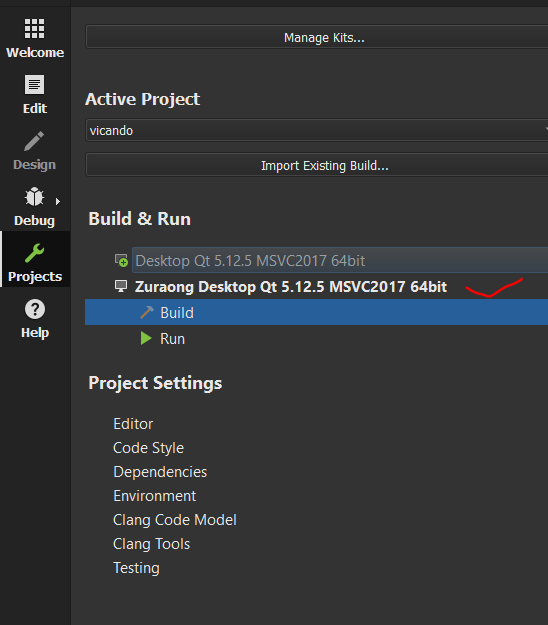This screenshot has height=625, width=548.
Task: Open the Welcome mode grid icon
Action: point(34,29)
